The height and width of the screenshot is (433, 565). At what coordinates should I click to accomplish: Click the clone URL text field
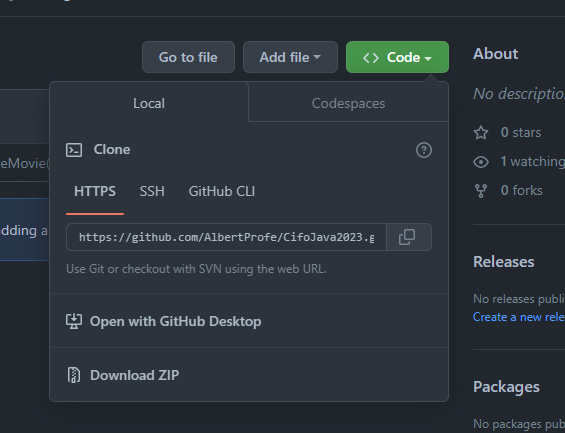tap(226, 237)
